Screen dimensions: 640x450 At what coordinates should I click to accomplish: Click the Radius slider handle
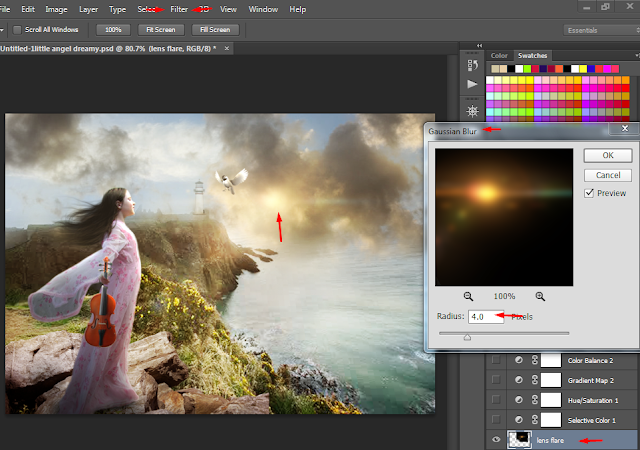(467, 337)
